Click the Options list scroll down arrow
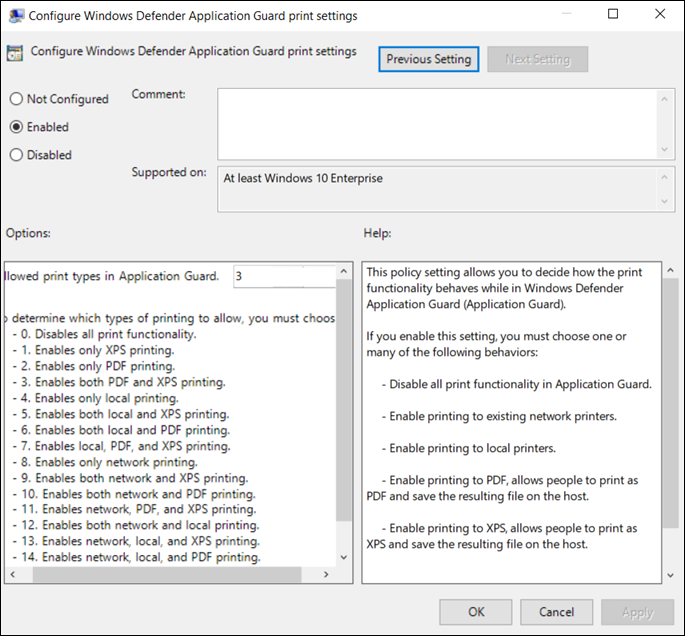This screenshot has height=636, width=685. click(345, 557)
